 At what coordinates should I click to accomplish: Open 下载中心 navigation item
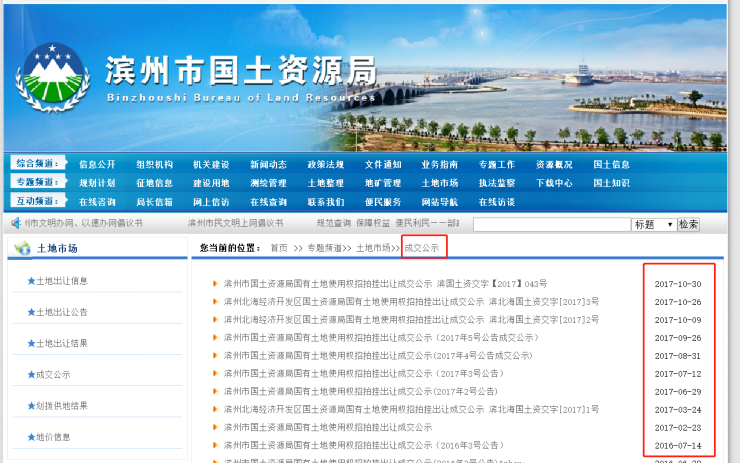point(554,183)
